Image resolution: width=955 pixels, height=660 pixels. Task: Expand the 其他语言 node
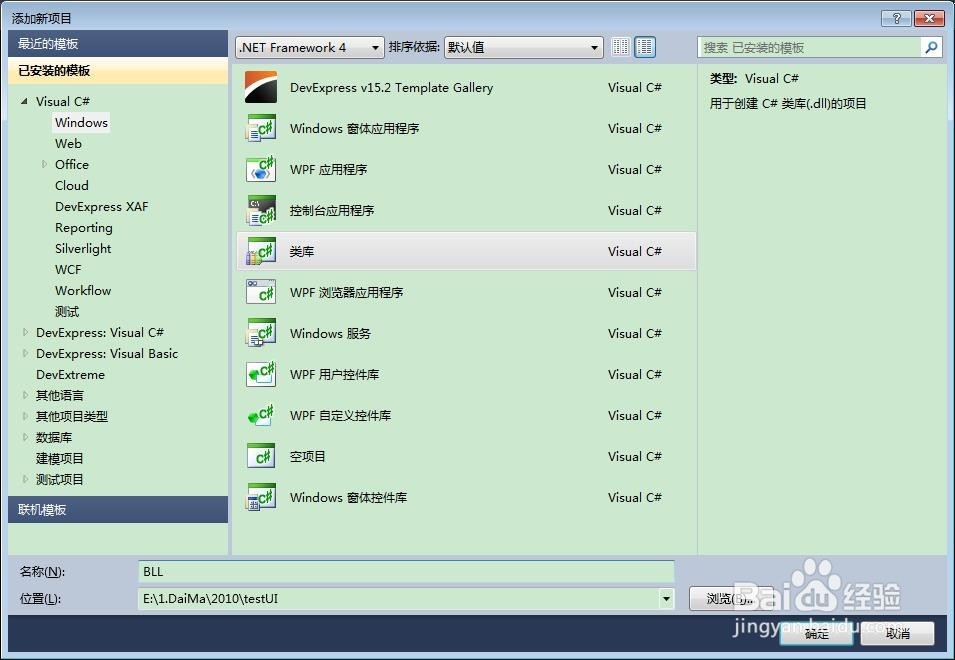click(x=25, y=395)
